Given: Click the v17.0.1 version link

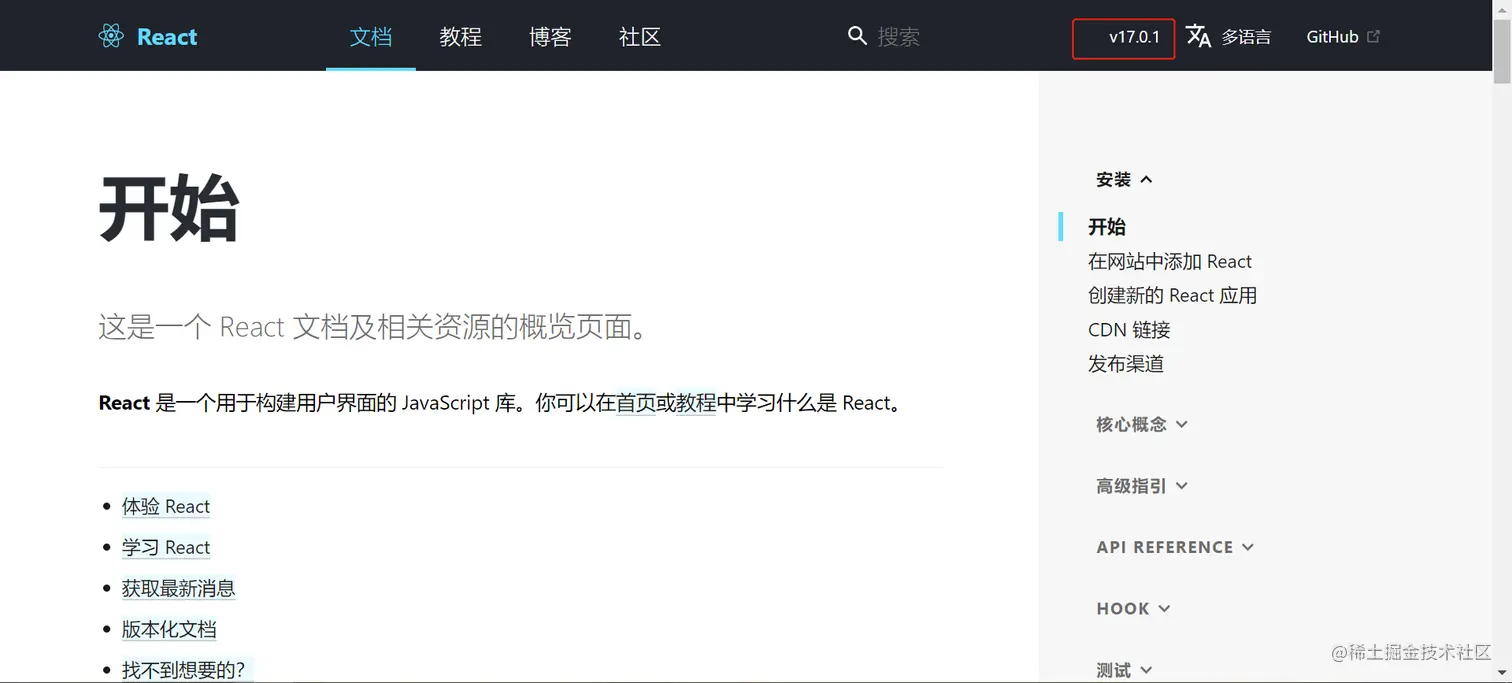Looking at the screenshot, I should pos(1134,37).
